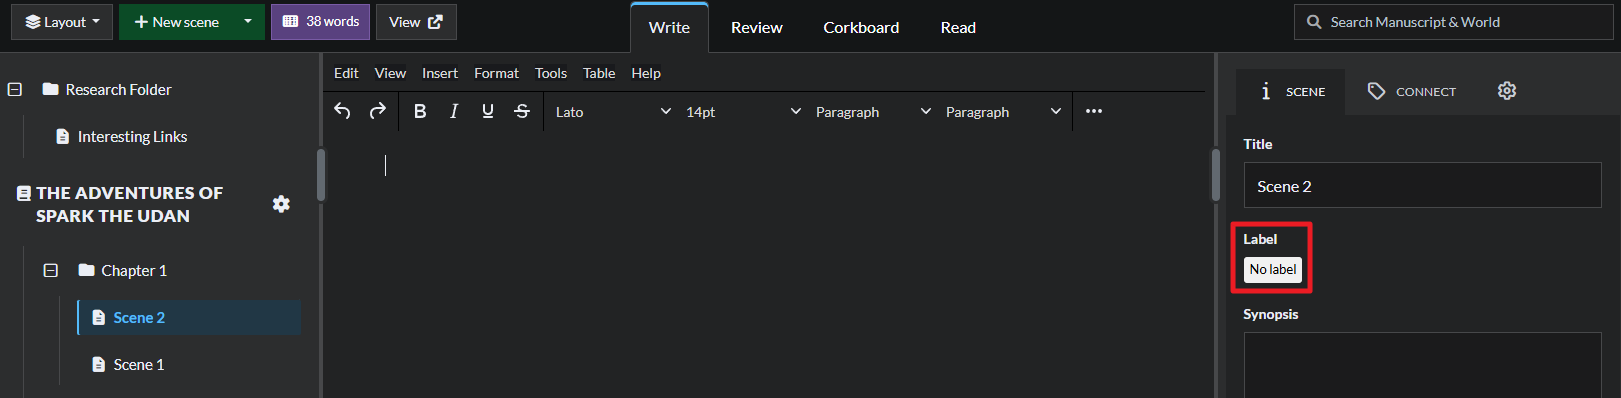Open the New scene dropdown arrow
The image size is (1621, 398).
249,22
